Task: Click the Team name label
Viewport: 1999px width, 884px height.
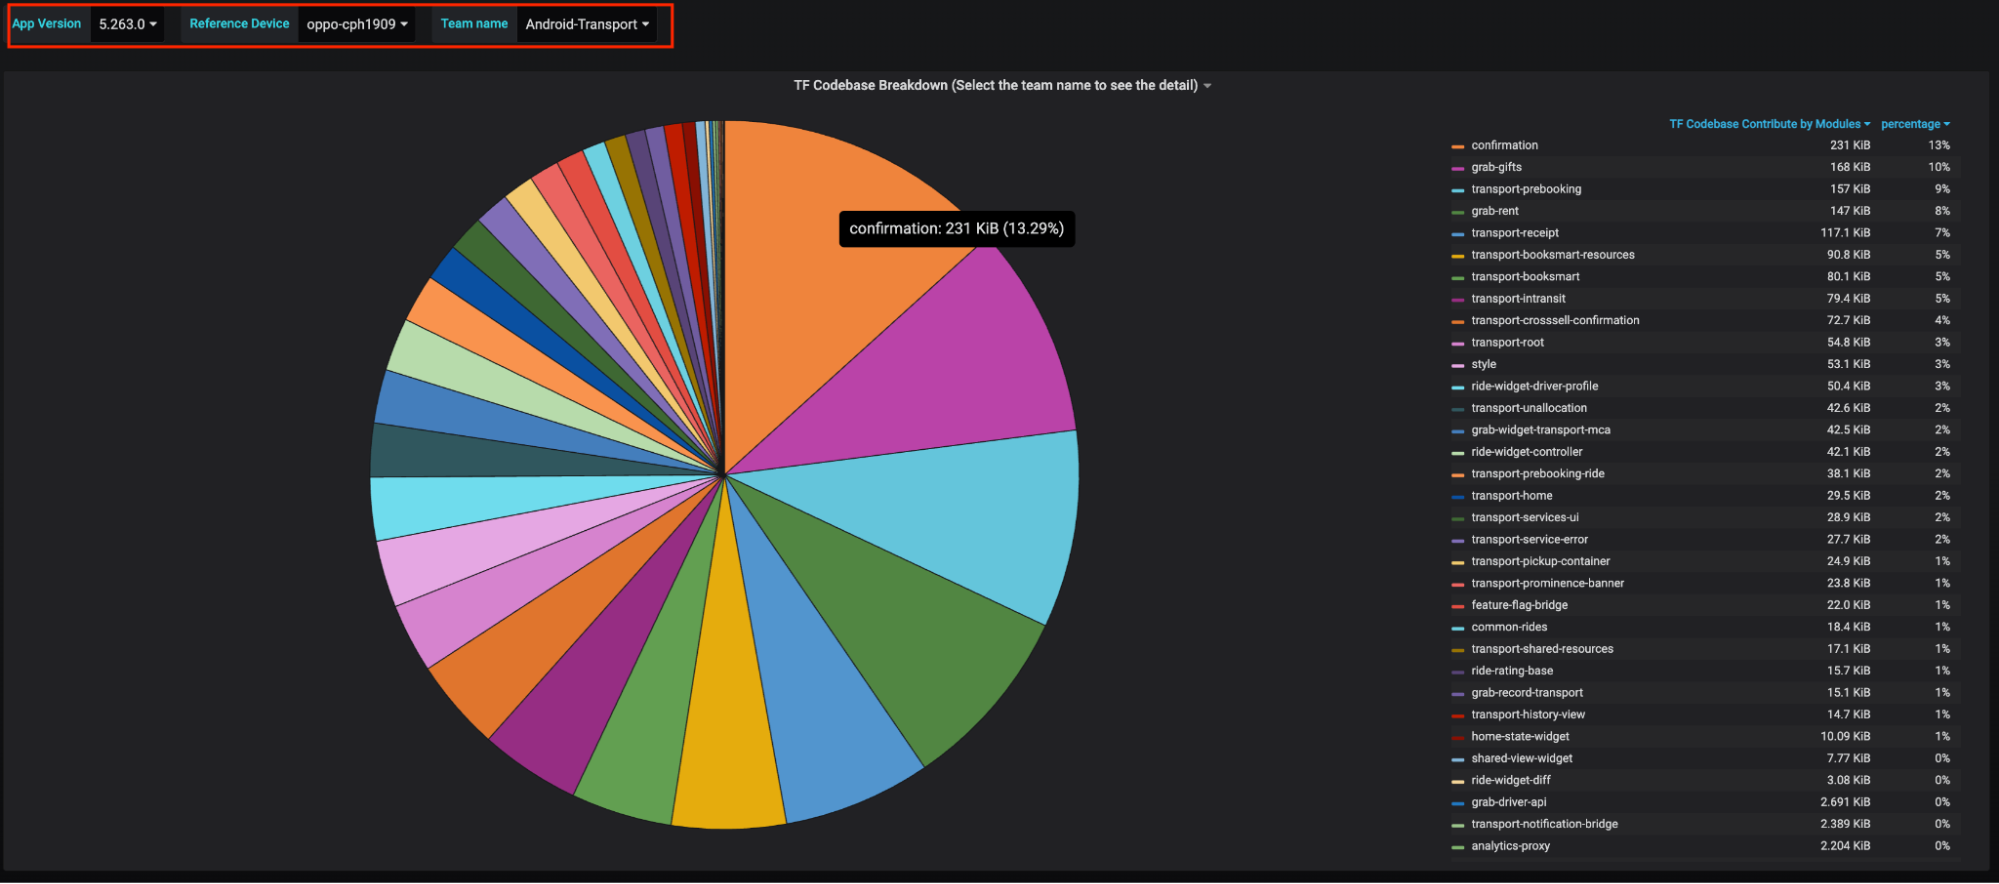Action: pos(474,24)
